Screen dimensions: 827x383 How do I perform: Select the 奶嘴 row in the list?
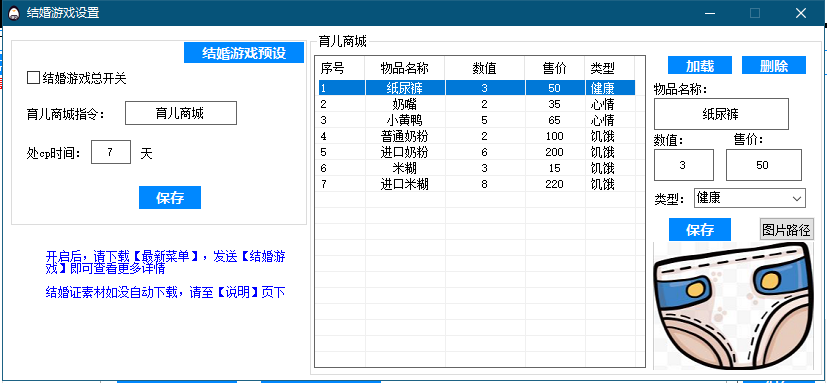coord(476,104)
